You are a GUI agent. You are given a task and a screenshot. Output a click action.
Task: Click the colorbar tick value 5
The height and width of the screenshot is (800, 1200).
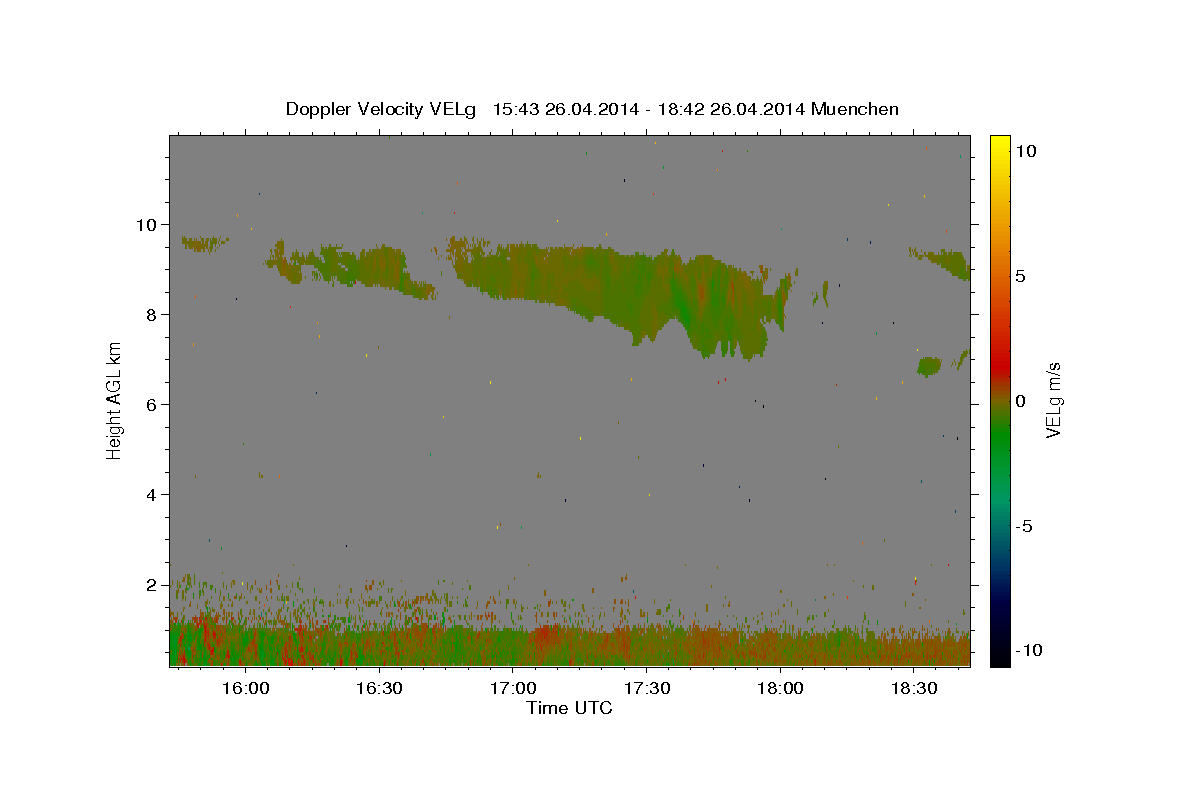[1020, 276]
